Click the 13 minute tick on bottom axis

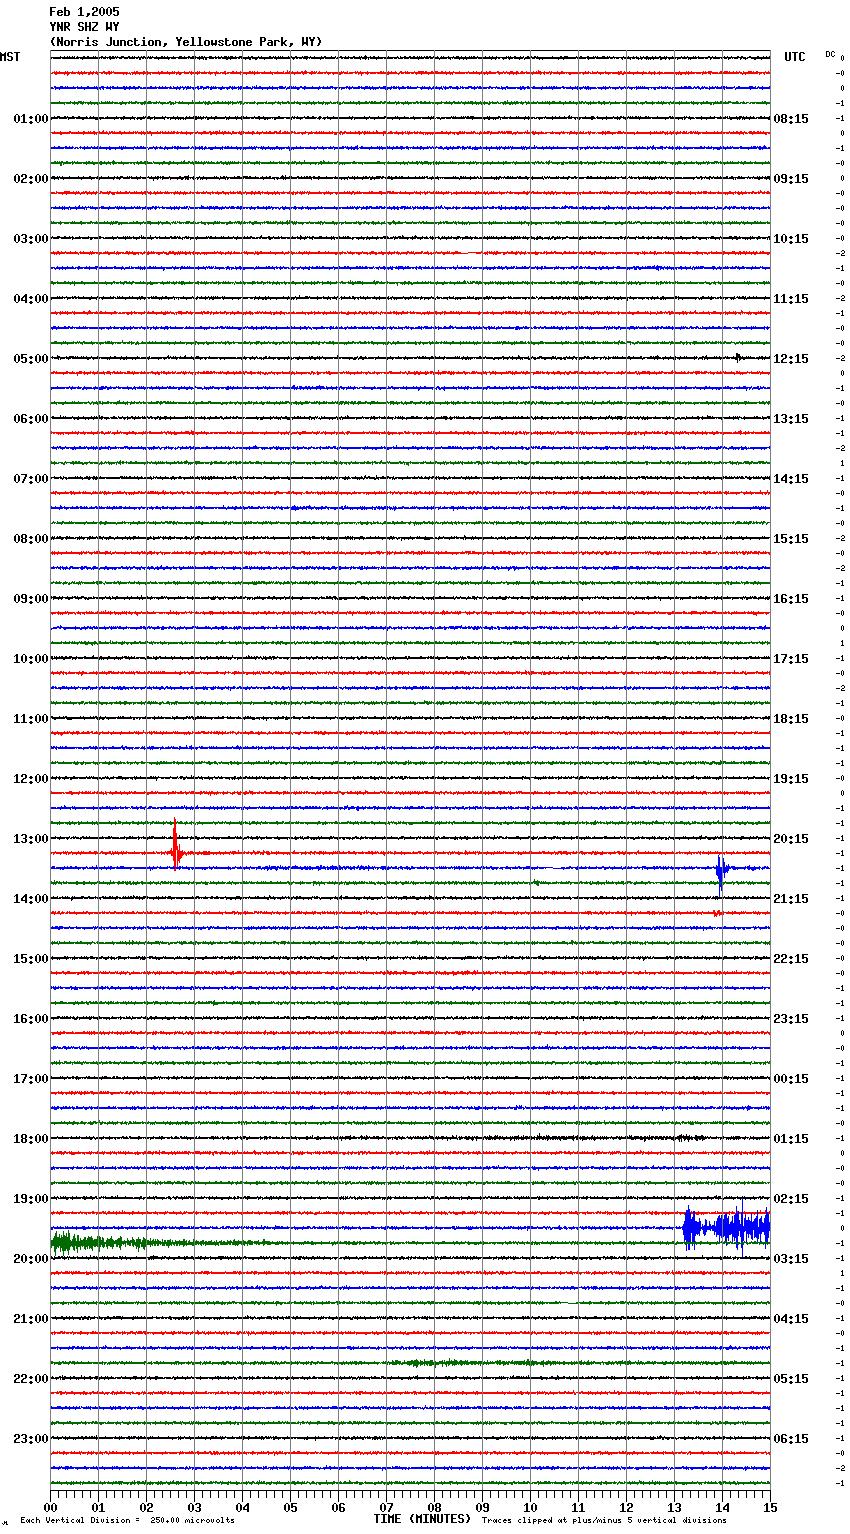coord(674,1507)
